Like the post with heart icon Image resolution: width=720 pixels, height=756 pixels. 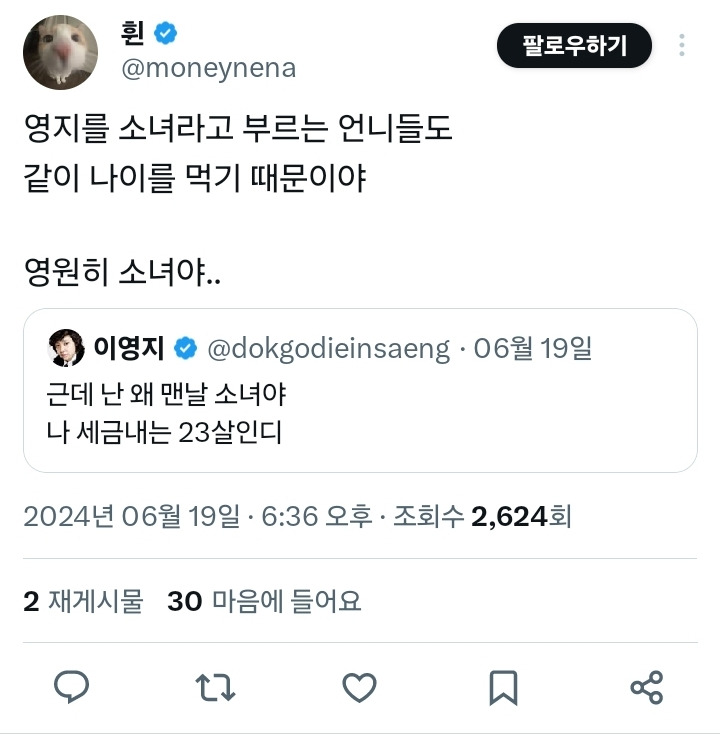pos(359,687)
